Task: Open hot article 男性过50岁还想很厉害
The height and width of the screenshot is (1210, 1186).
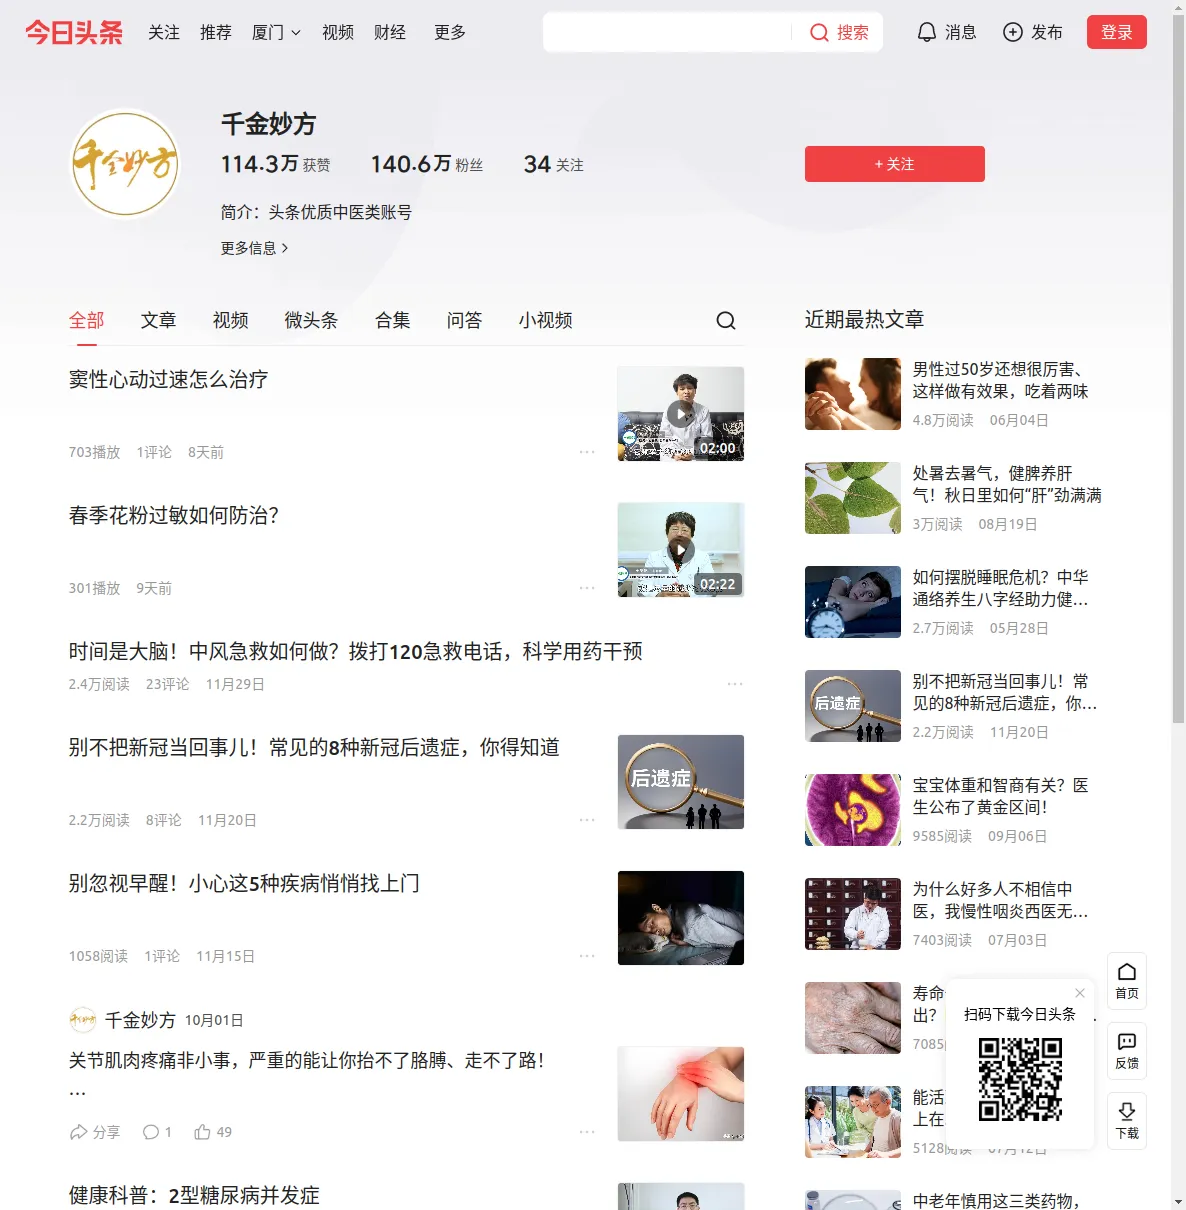Action: [x=1001, y=380]
